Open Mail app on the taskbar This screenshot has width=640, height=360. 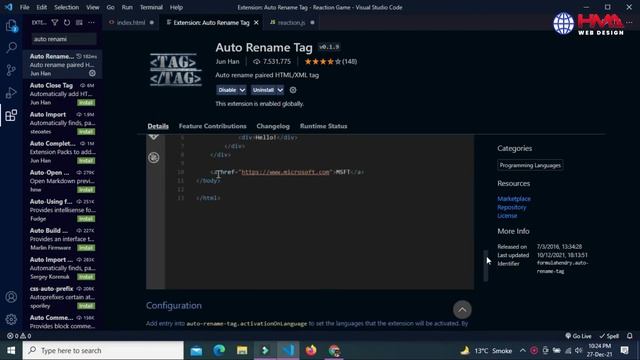196,351
